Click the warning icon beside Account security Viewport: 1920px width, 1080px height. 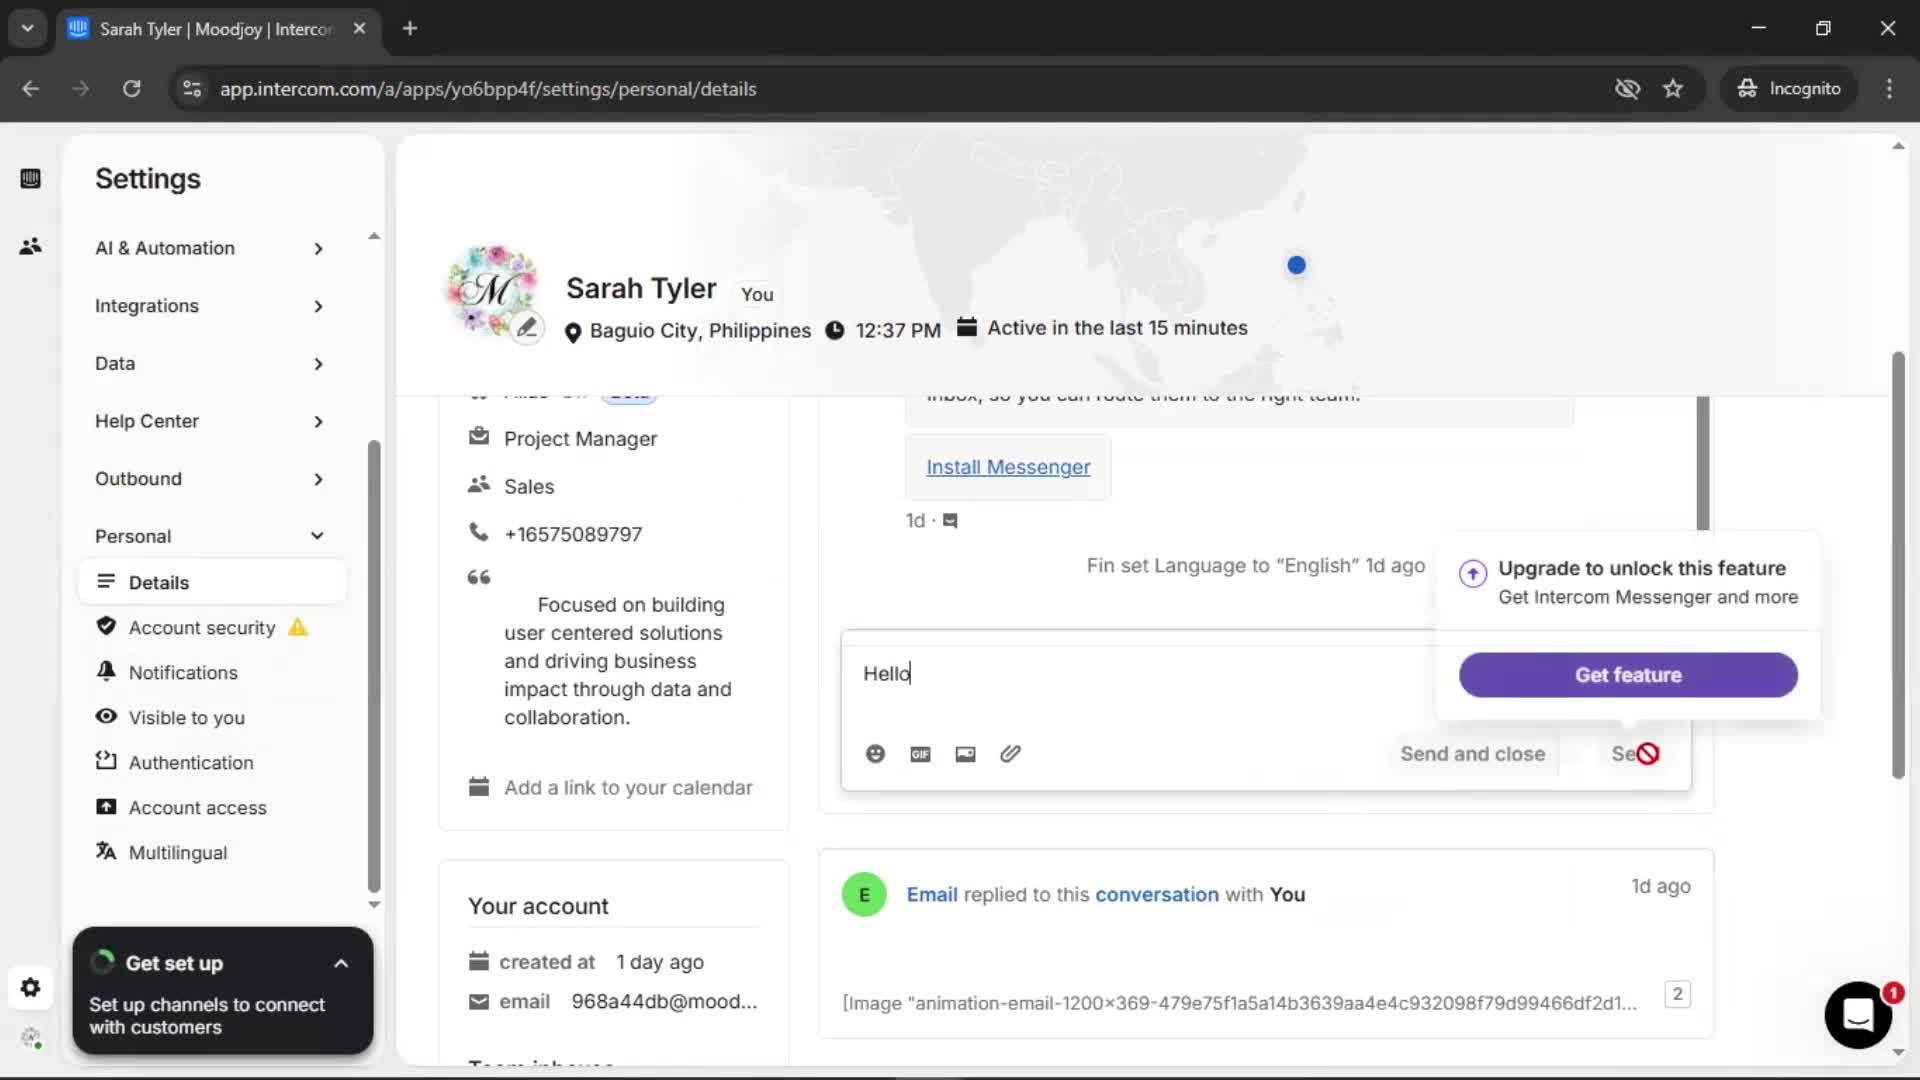[298, 627]
